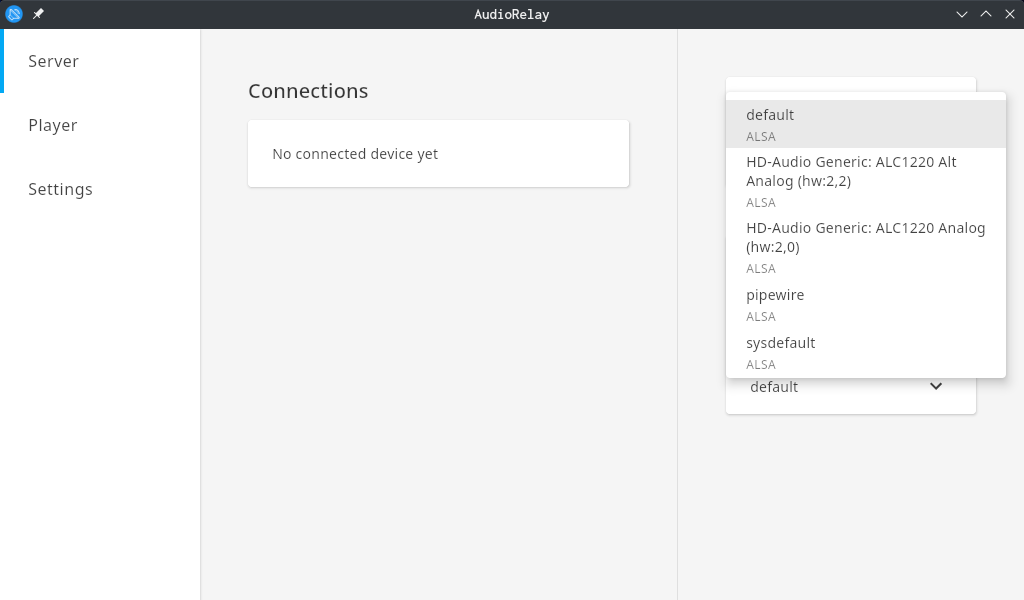The image size is (1024, 600).
Task: Click the ALSA label under sysdefault
Action: 761,365
